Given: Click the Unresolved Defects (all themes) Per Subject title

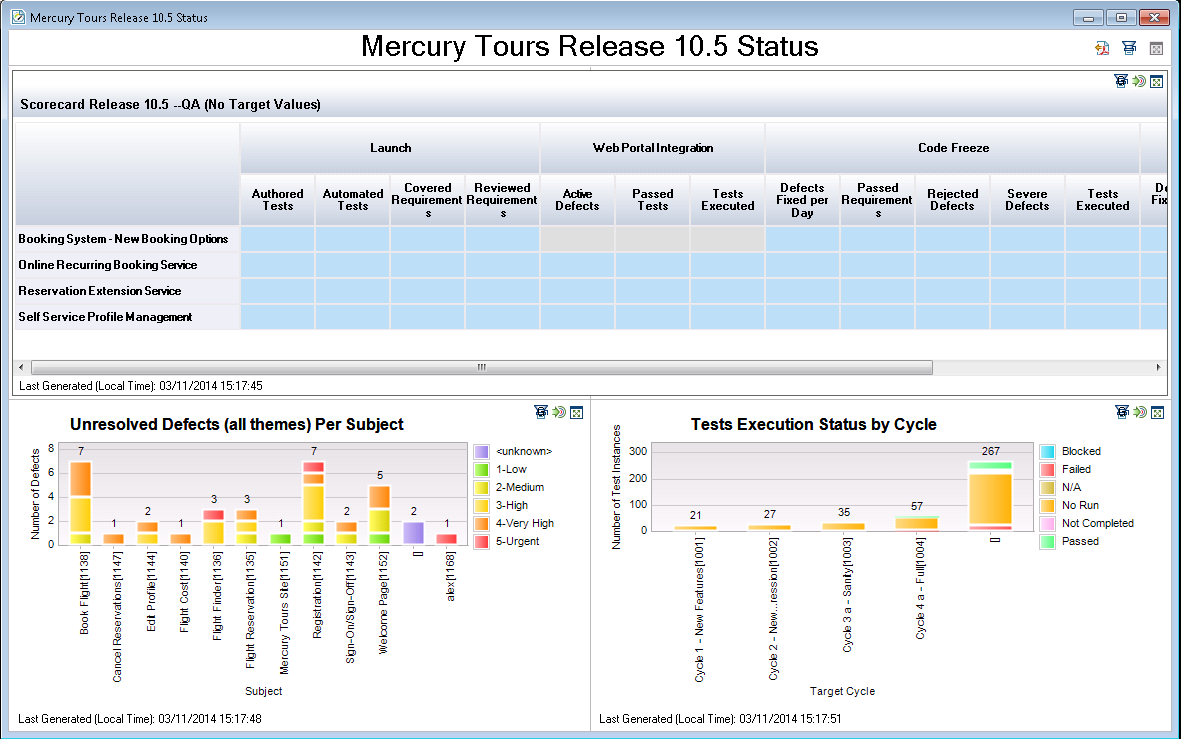Looking at the screenshot, I should (x=237, y=424).
